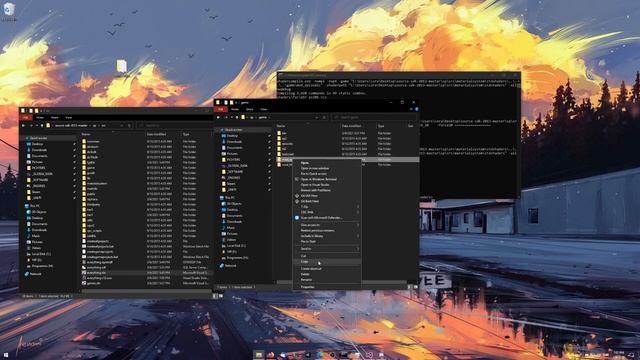
Task: Go back in the src Explorer window
Action: coord(24,125)
